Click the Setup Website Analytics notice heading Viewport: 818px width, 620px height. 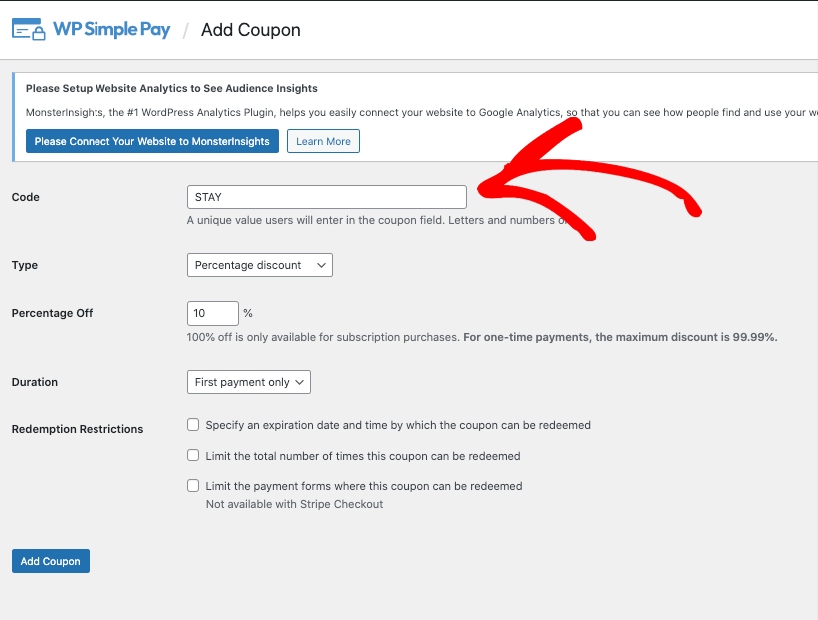[x=172, y=89]
